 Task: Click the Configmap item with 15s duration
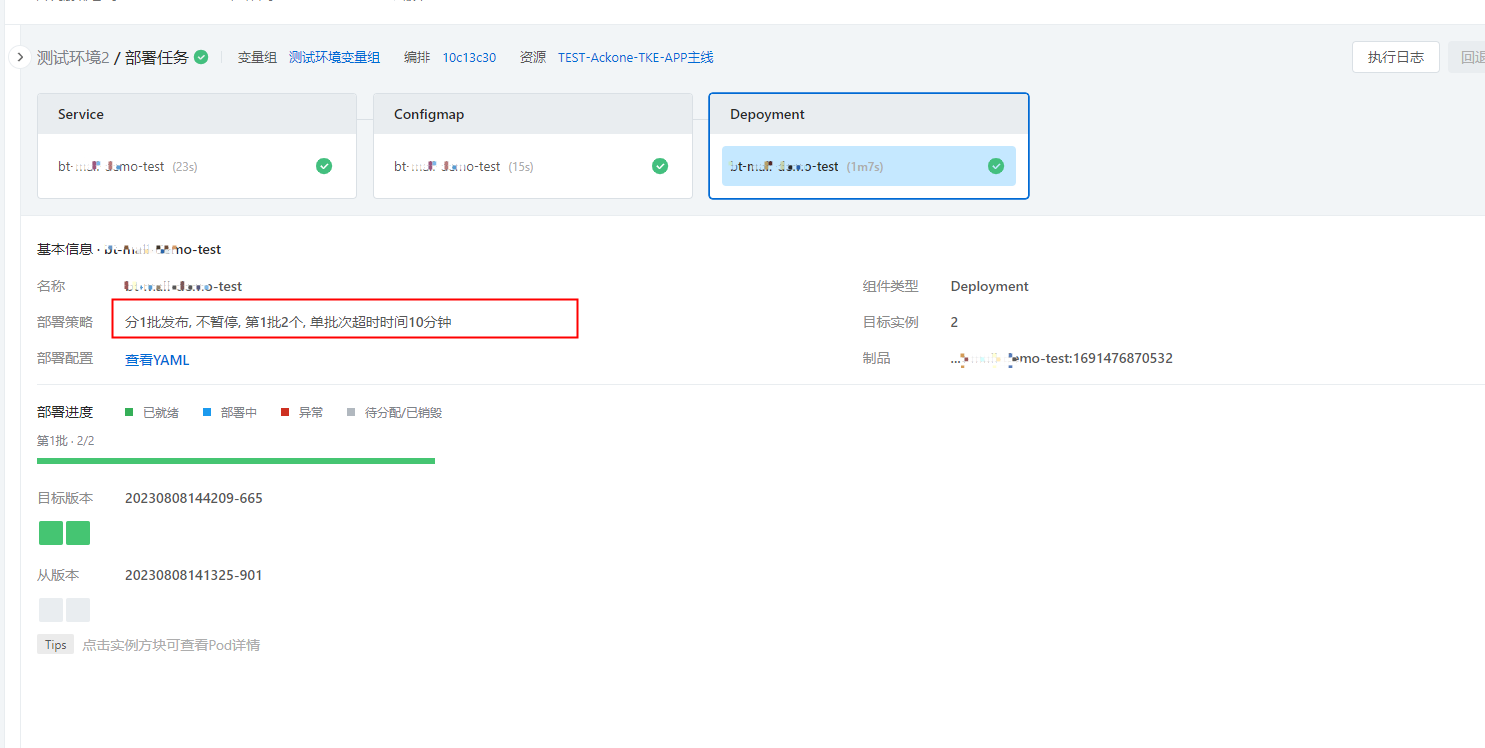click(533, 166)
